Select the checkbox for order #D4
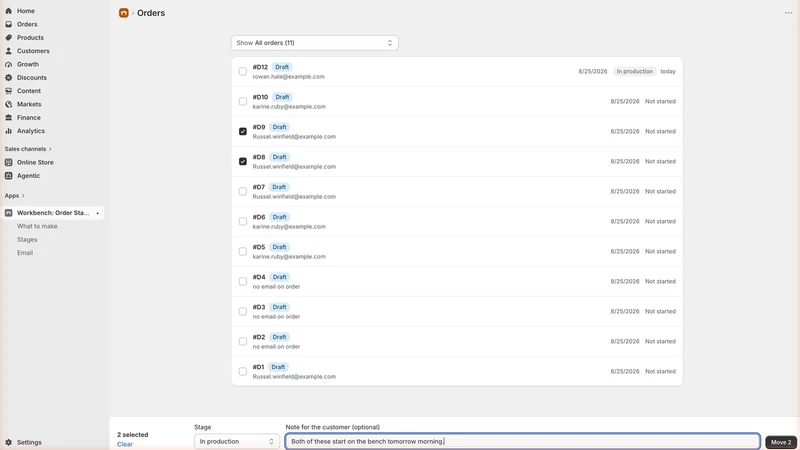Image resolution: width=800 pixels, height=450 pixels. [243, 281]
